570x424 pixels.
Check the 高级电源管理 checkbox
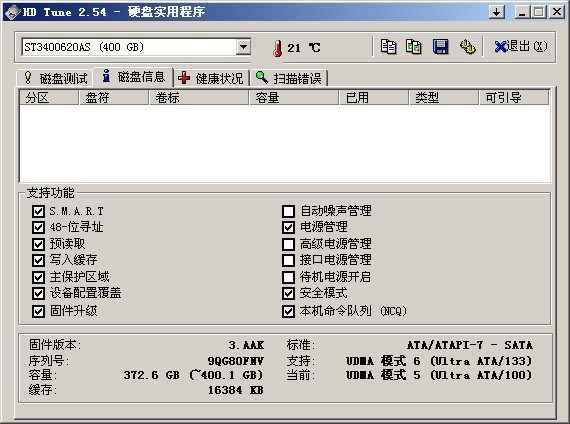pyautogui.click(x=288, y=244)
